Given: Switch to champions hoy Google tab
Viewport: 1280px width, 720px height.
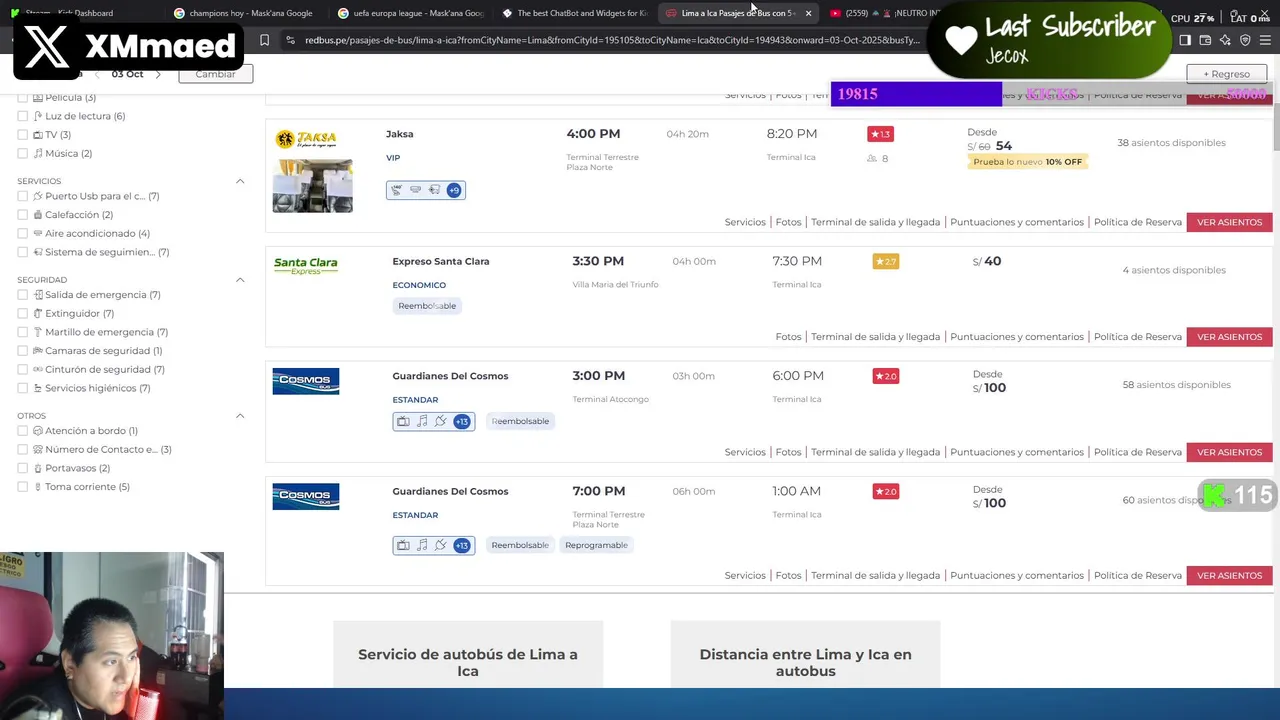Looking at the screenshot, I should point(241,13).
